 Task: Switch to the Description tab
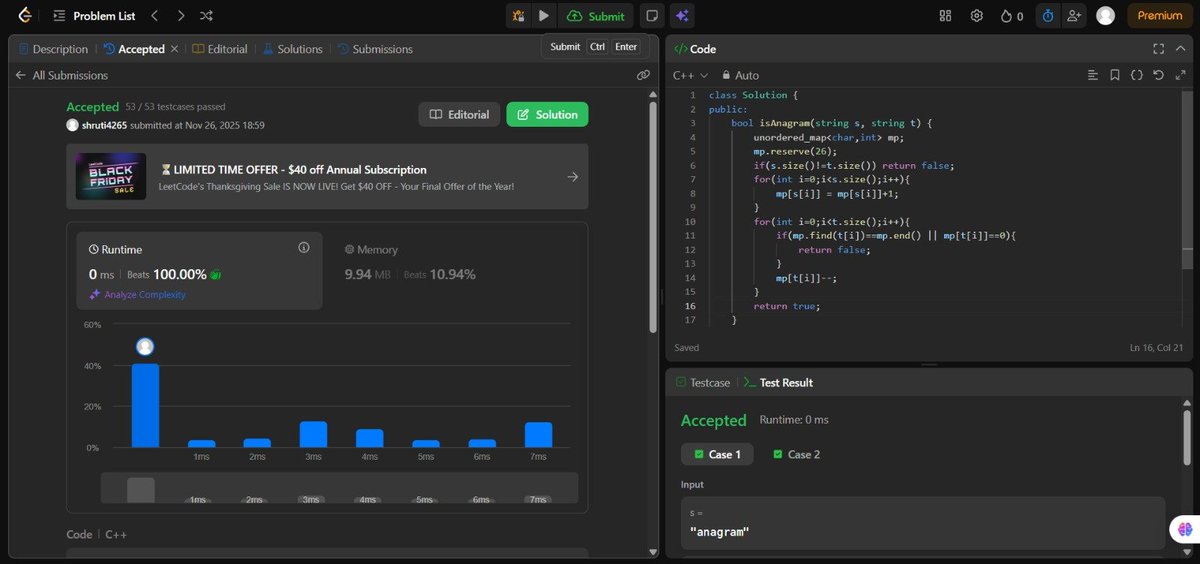click(53, 49)
